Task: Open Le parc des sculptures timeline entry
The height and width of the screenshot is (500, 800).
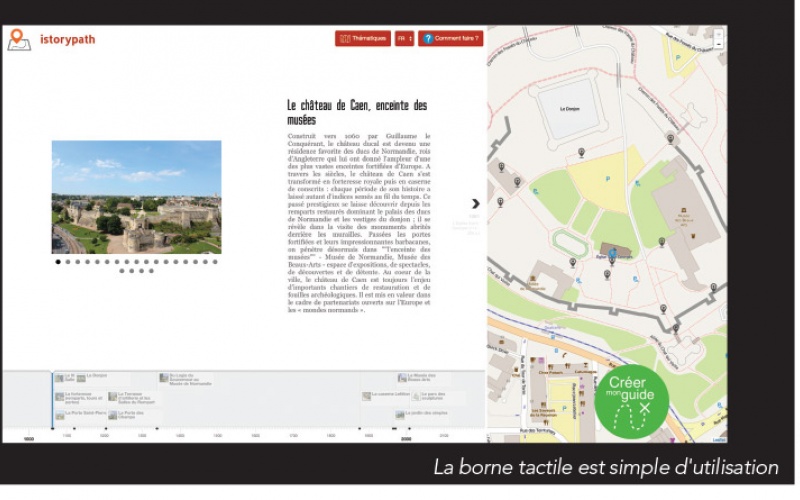Action: 430,396
